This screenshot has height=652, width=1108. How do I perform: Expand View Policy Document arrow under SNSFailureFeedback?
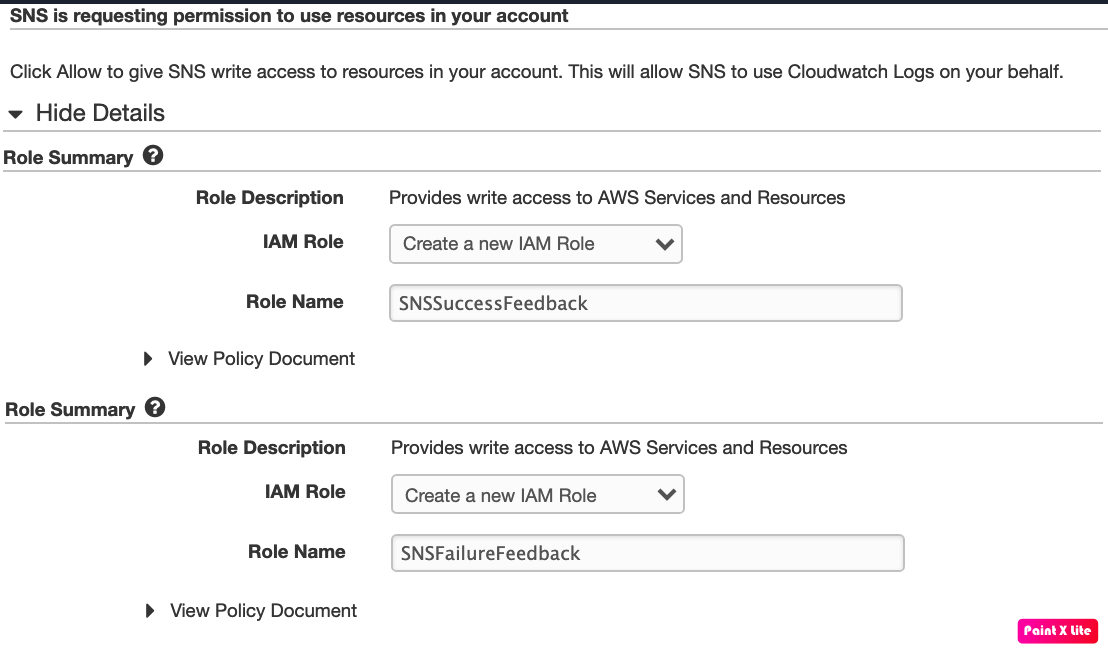tap(151, 611)
